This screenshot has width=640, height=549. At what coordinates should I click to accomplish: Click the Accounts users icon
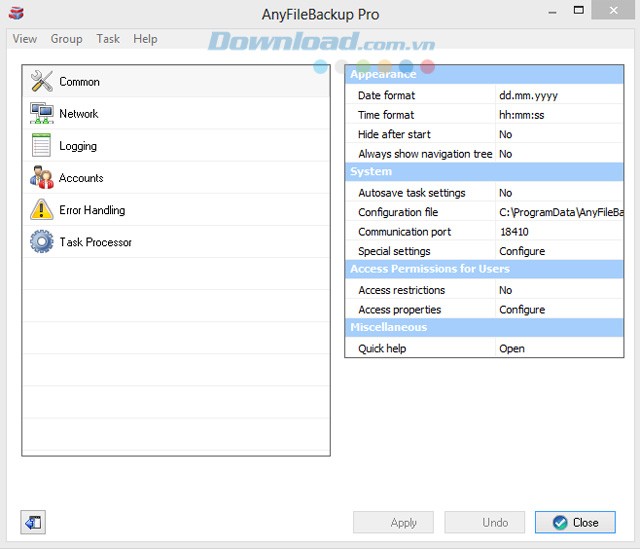(41, 178)
